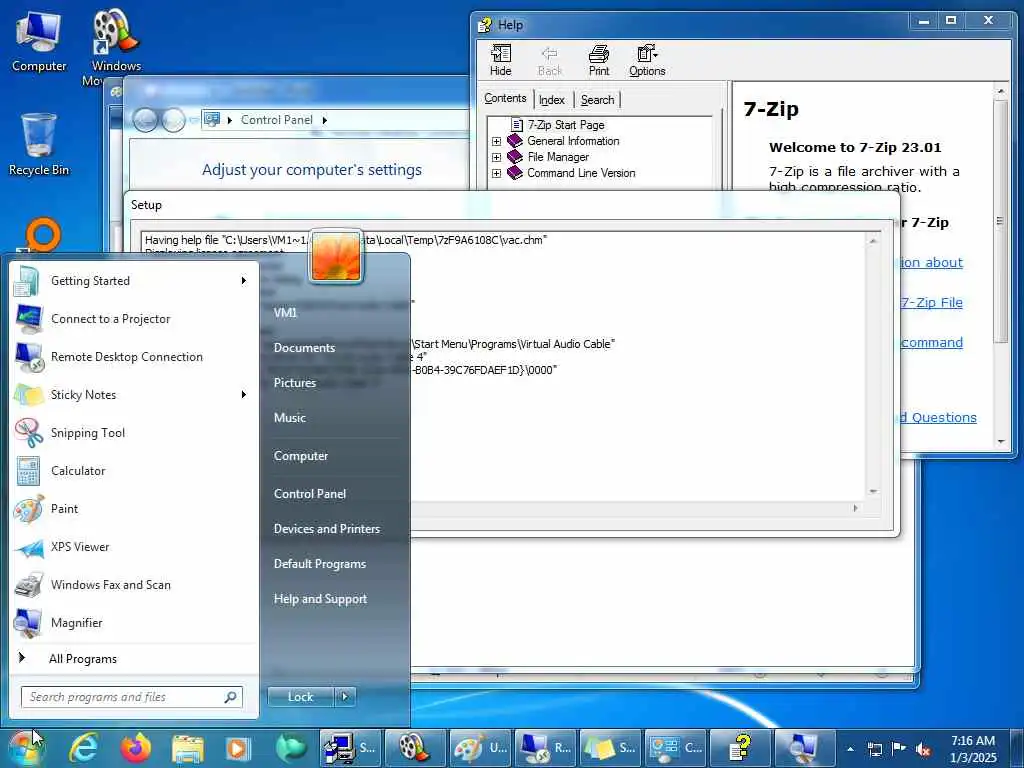Open Pictures from Start menu
Image resolution: width=1024 pixels, height=768 pixels.
pyautogui.click(x=295, y=383)
